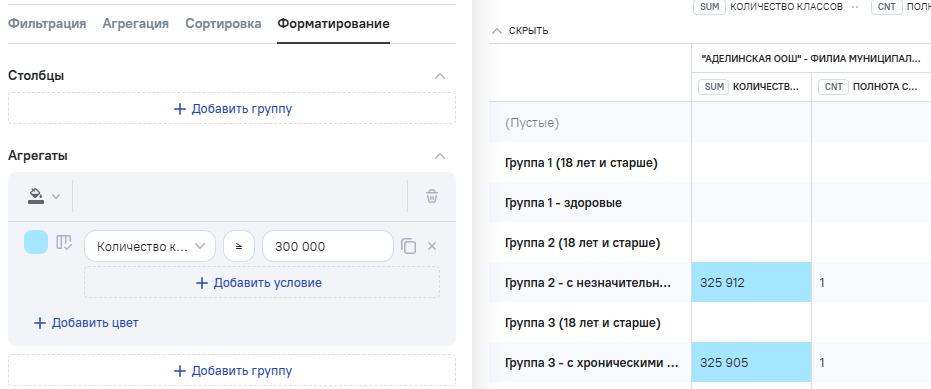Edit the 300 000 value field
This screenshot has width=931, height=389.
coord(328,246)
